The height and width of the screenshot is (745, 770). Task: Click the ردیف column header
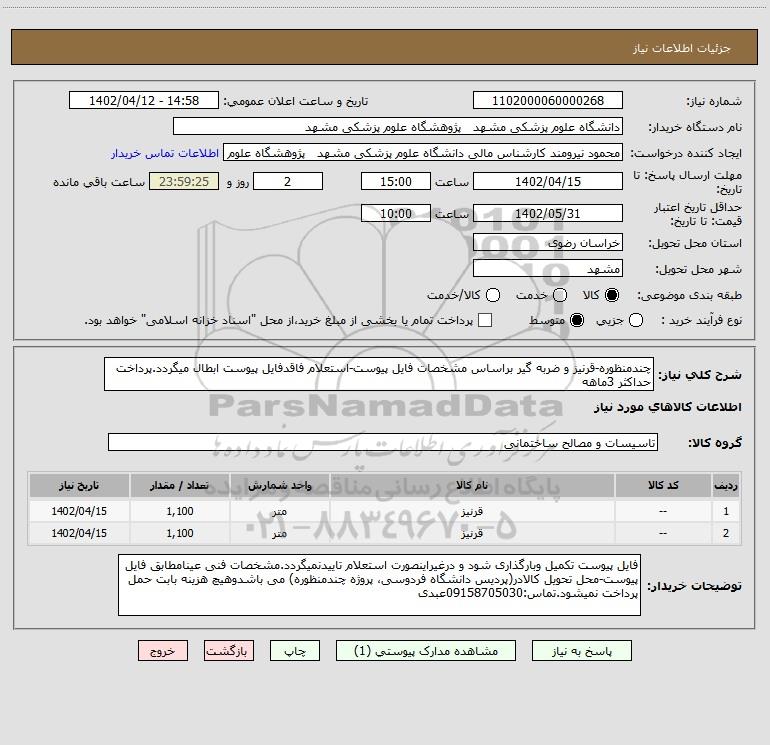point(726,485)
